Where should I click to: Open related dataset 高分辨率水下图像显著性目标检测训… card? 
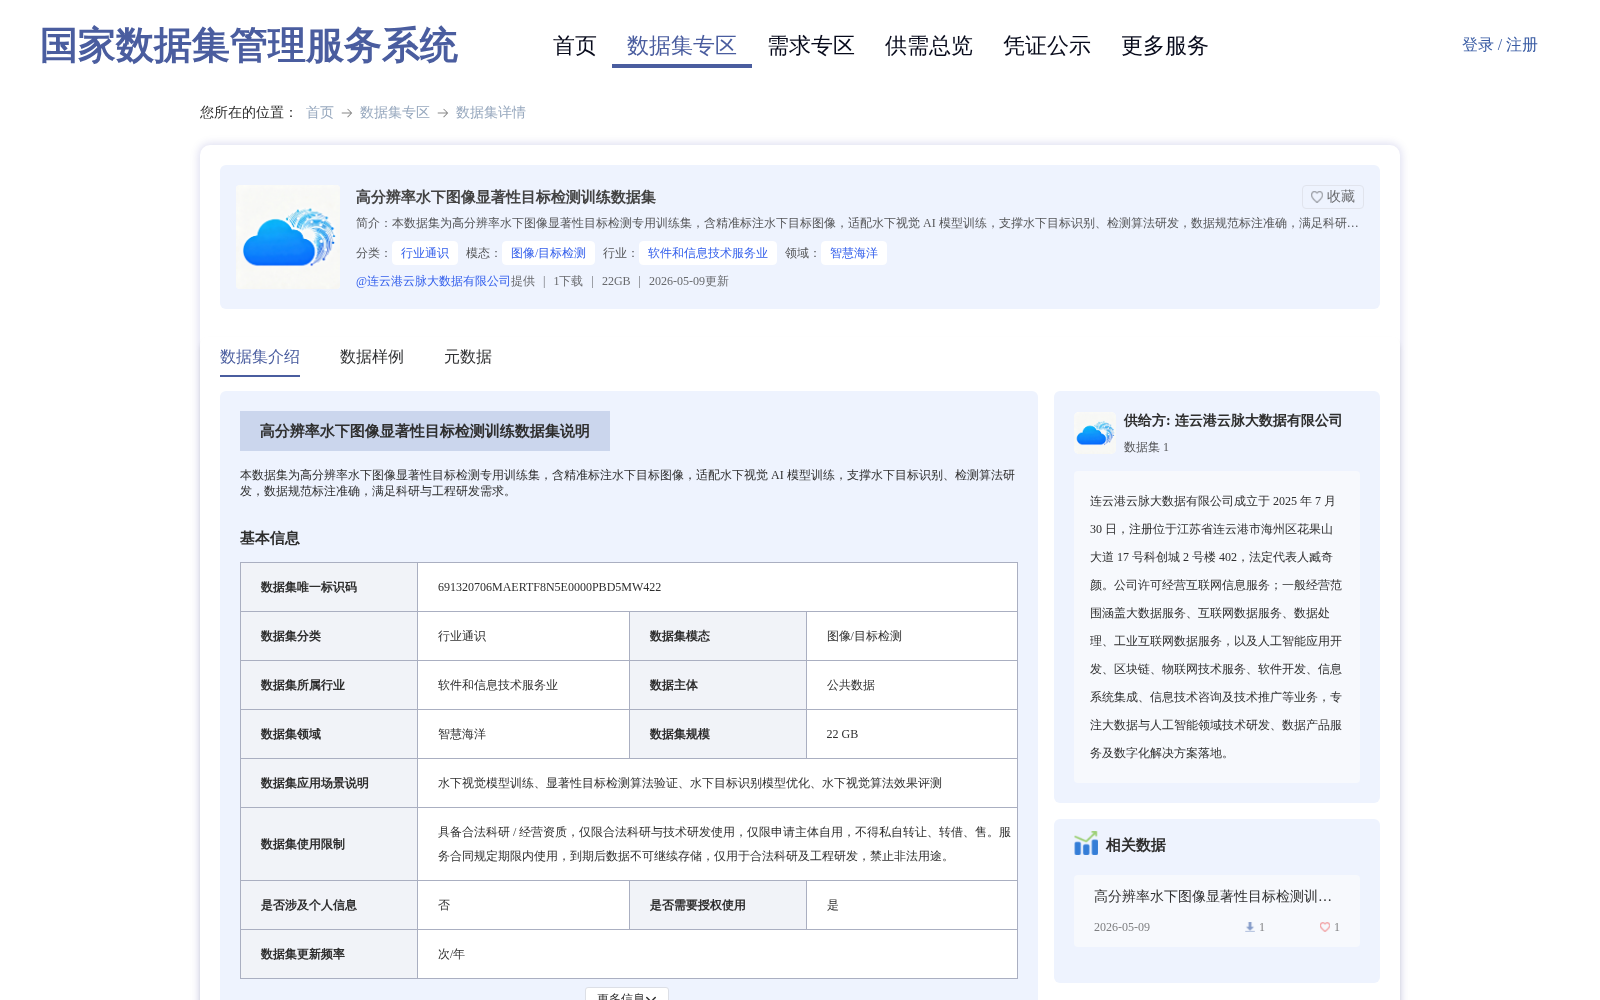1217,911
